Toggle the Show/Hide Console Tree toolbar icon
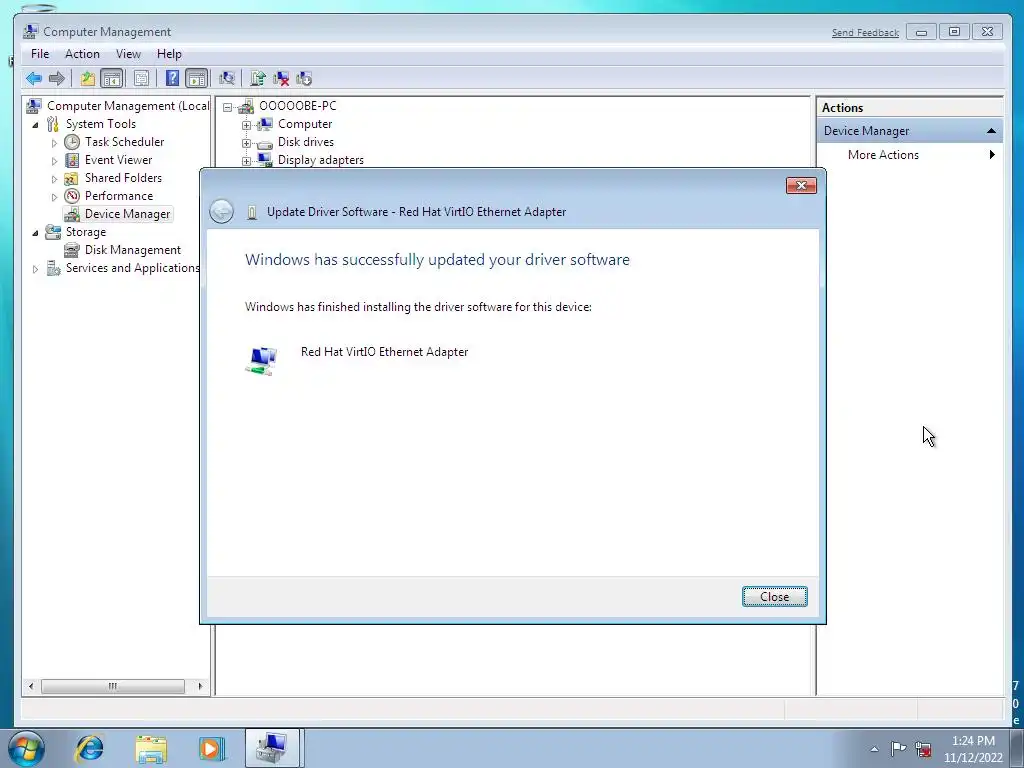 point(112,79)
